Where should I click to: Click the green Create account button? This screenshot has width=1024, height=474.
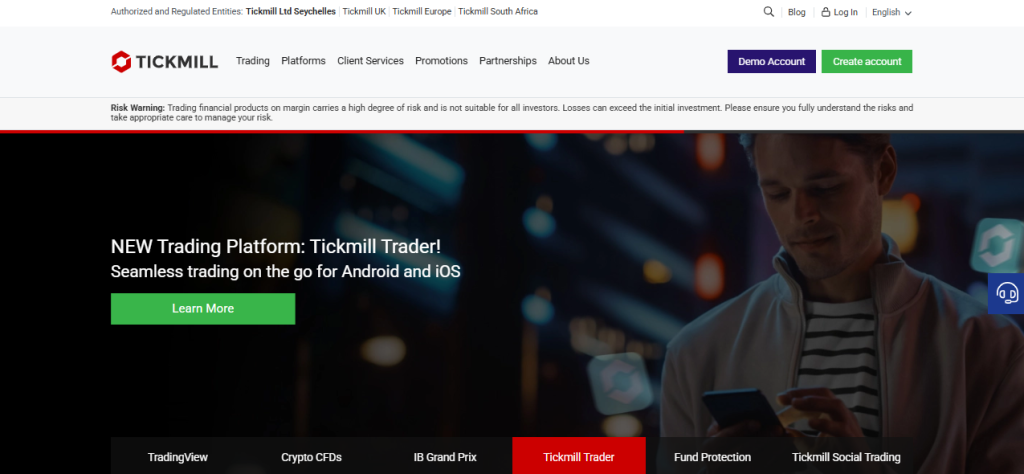867,61
